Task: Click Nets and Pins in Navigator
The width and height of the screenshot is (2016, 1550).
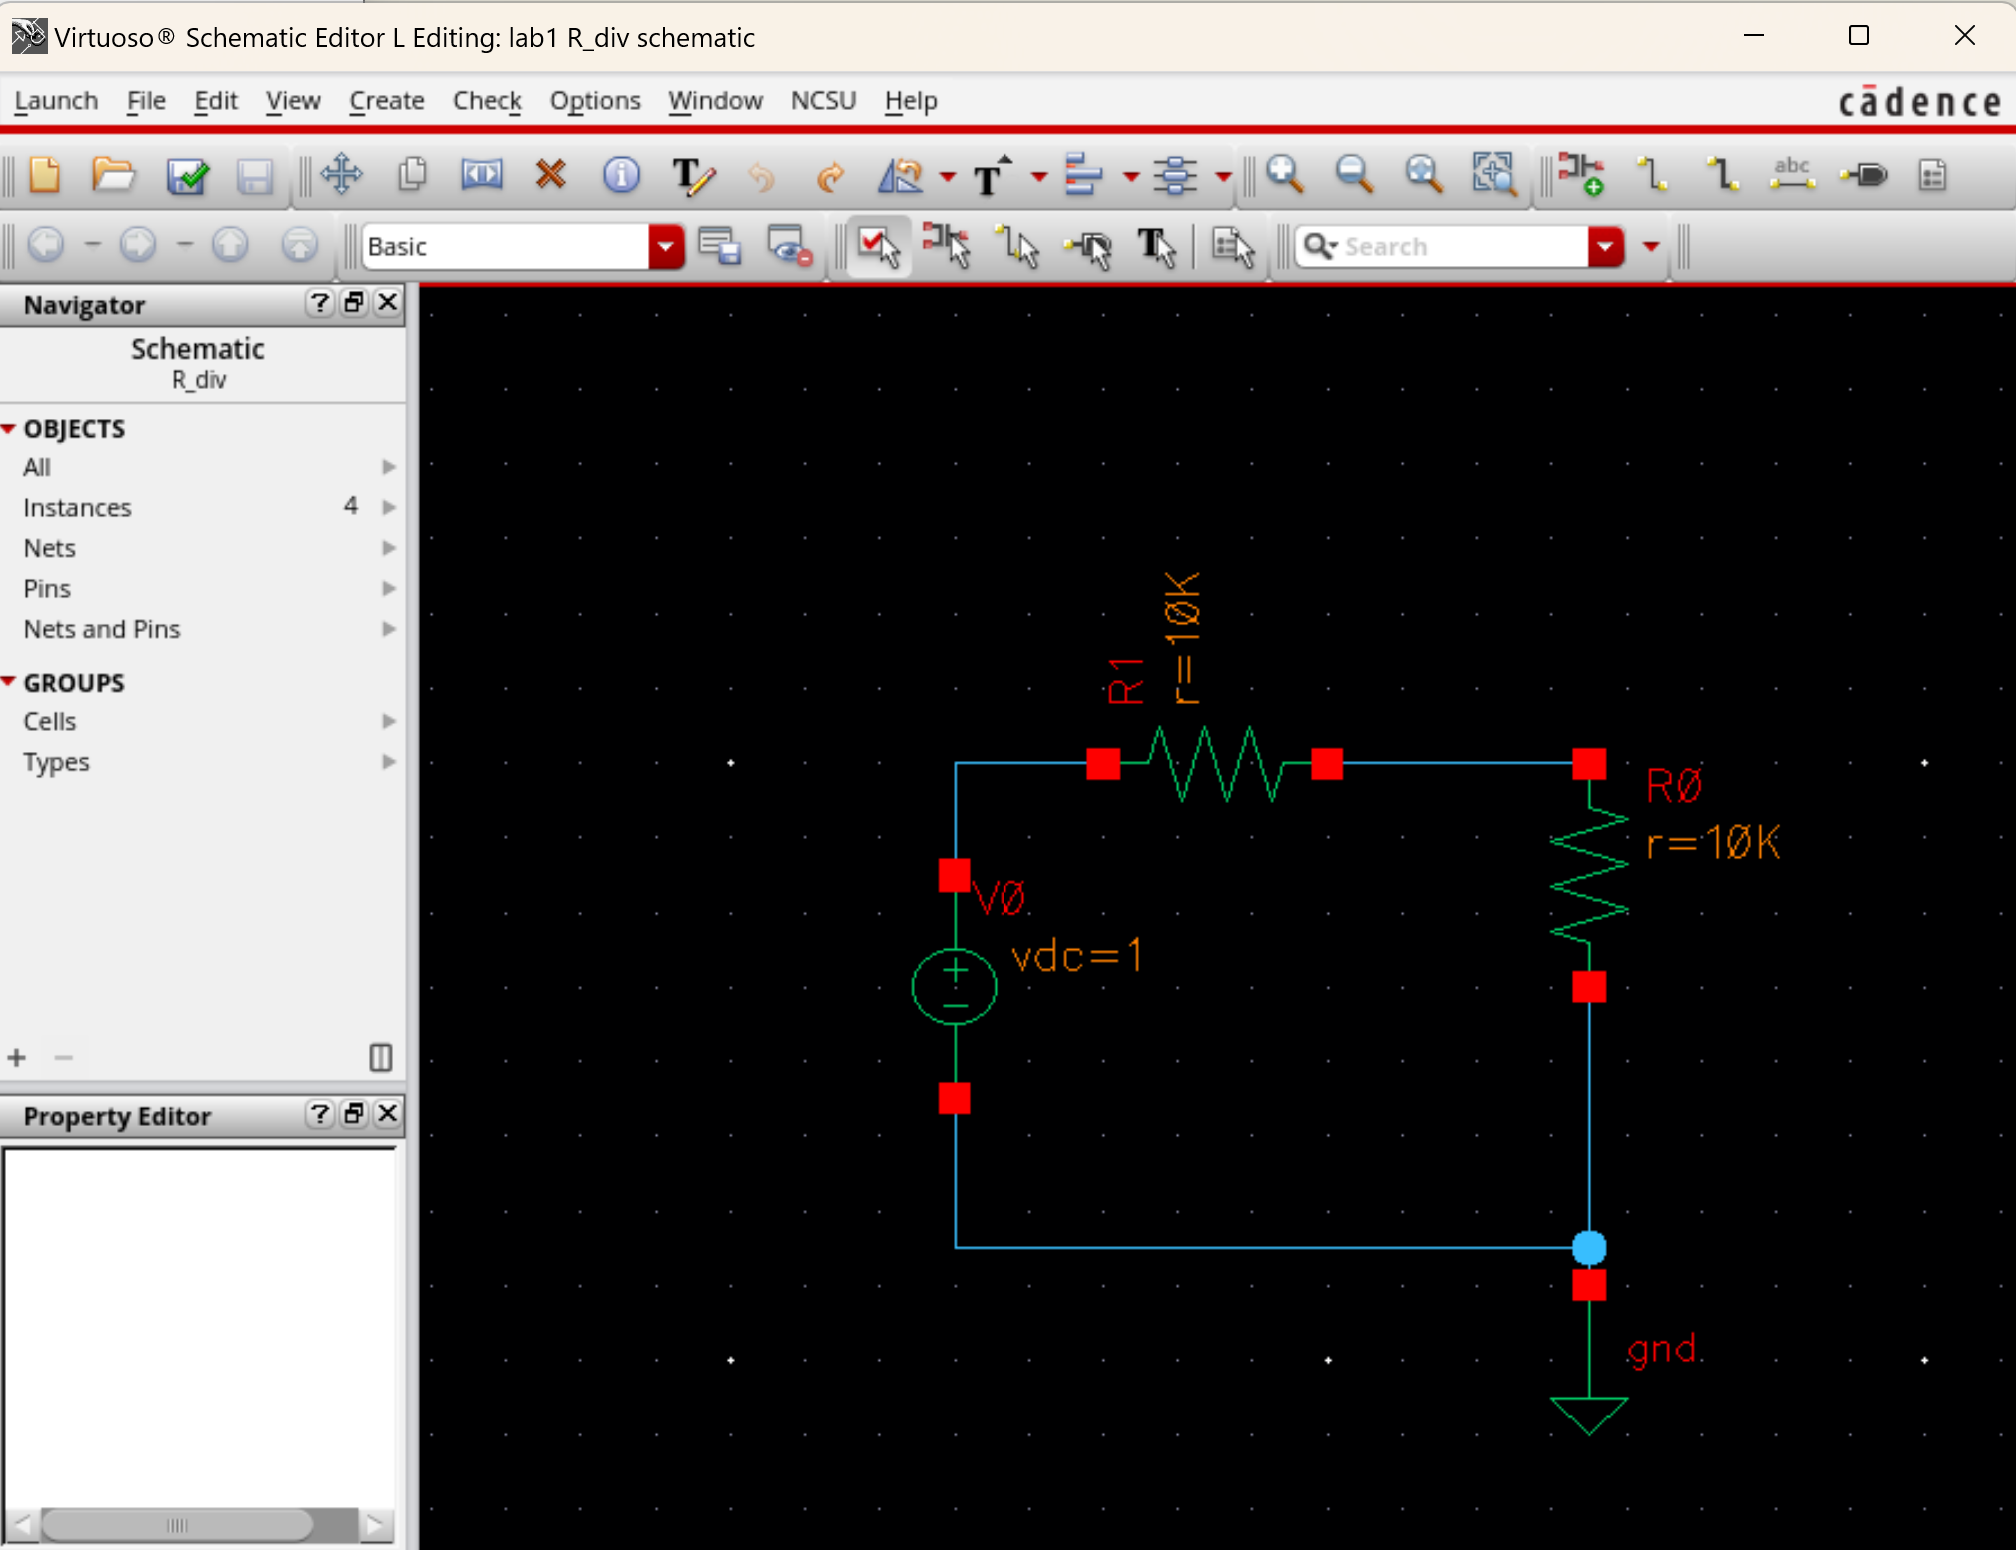Action: (102, 629)
